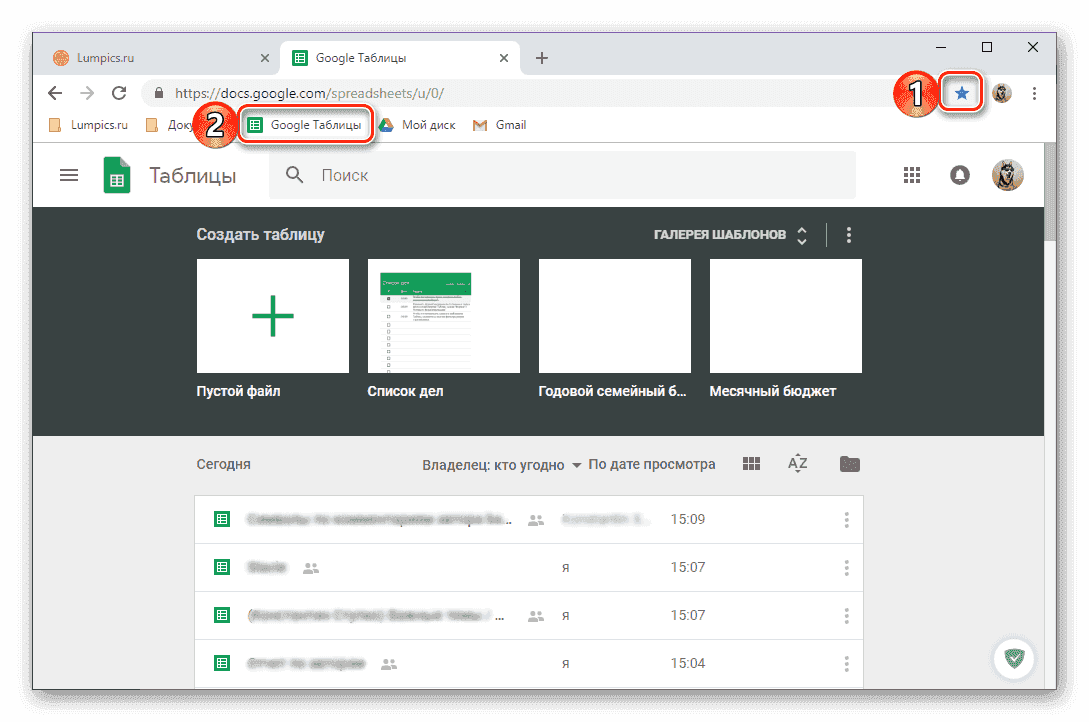Click the Google Таблицы bookmark link

point(306,124)
